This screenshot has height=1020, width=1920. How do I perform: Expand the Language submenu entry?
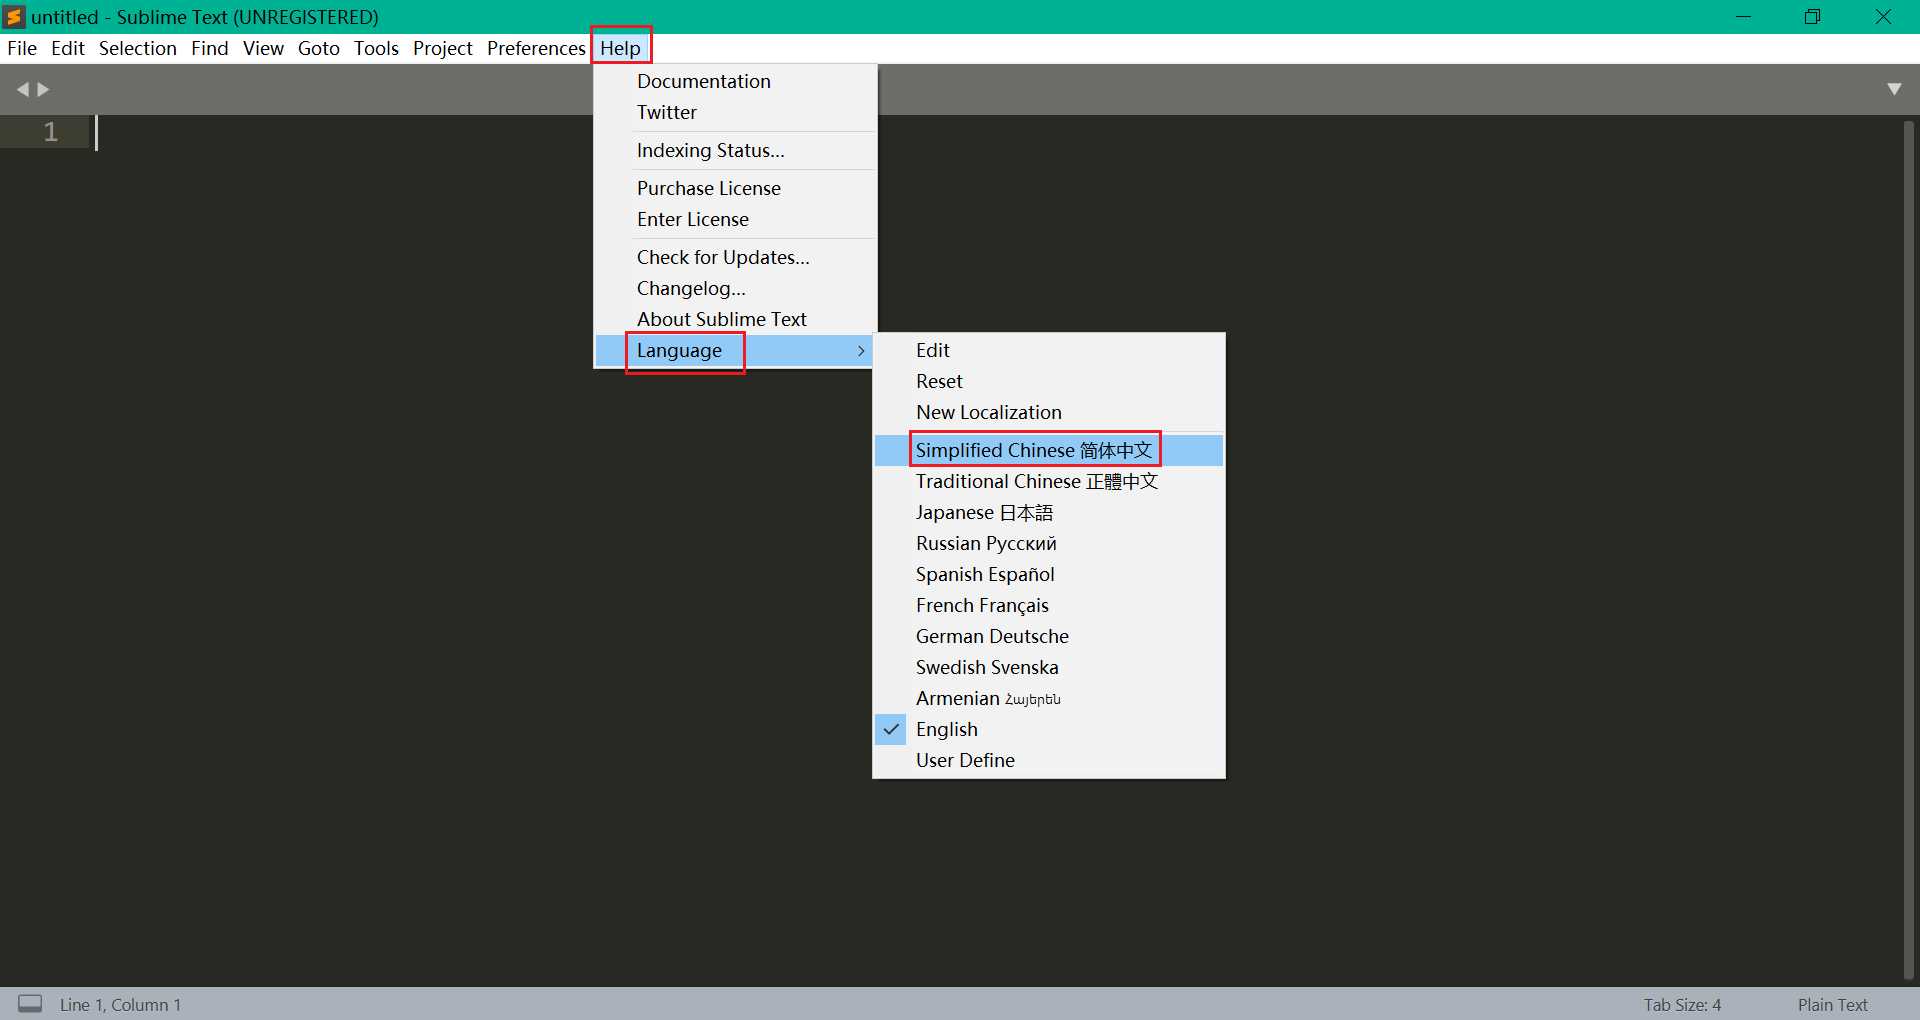(735, 350)
